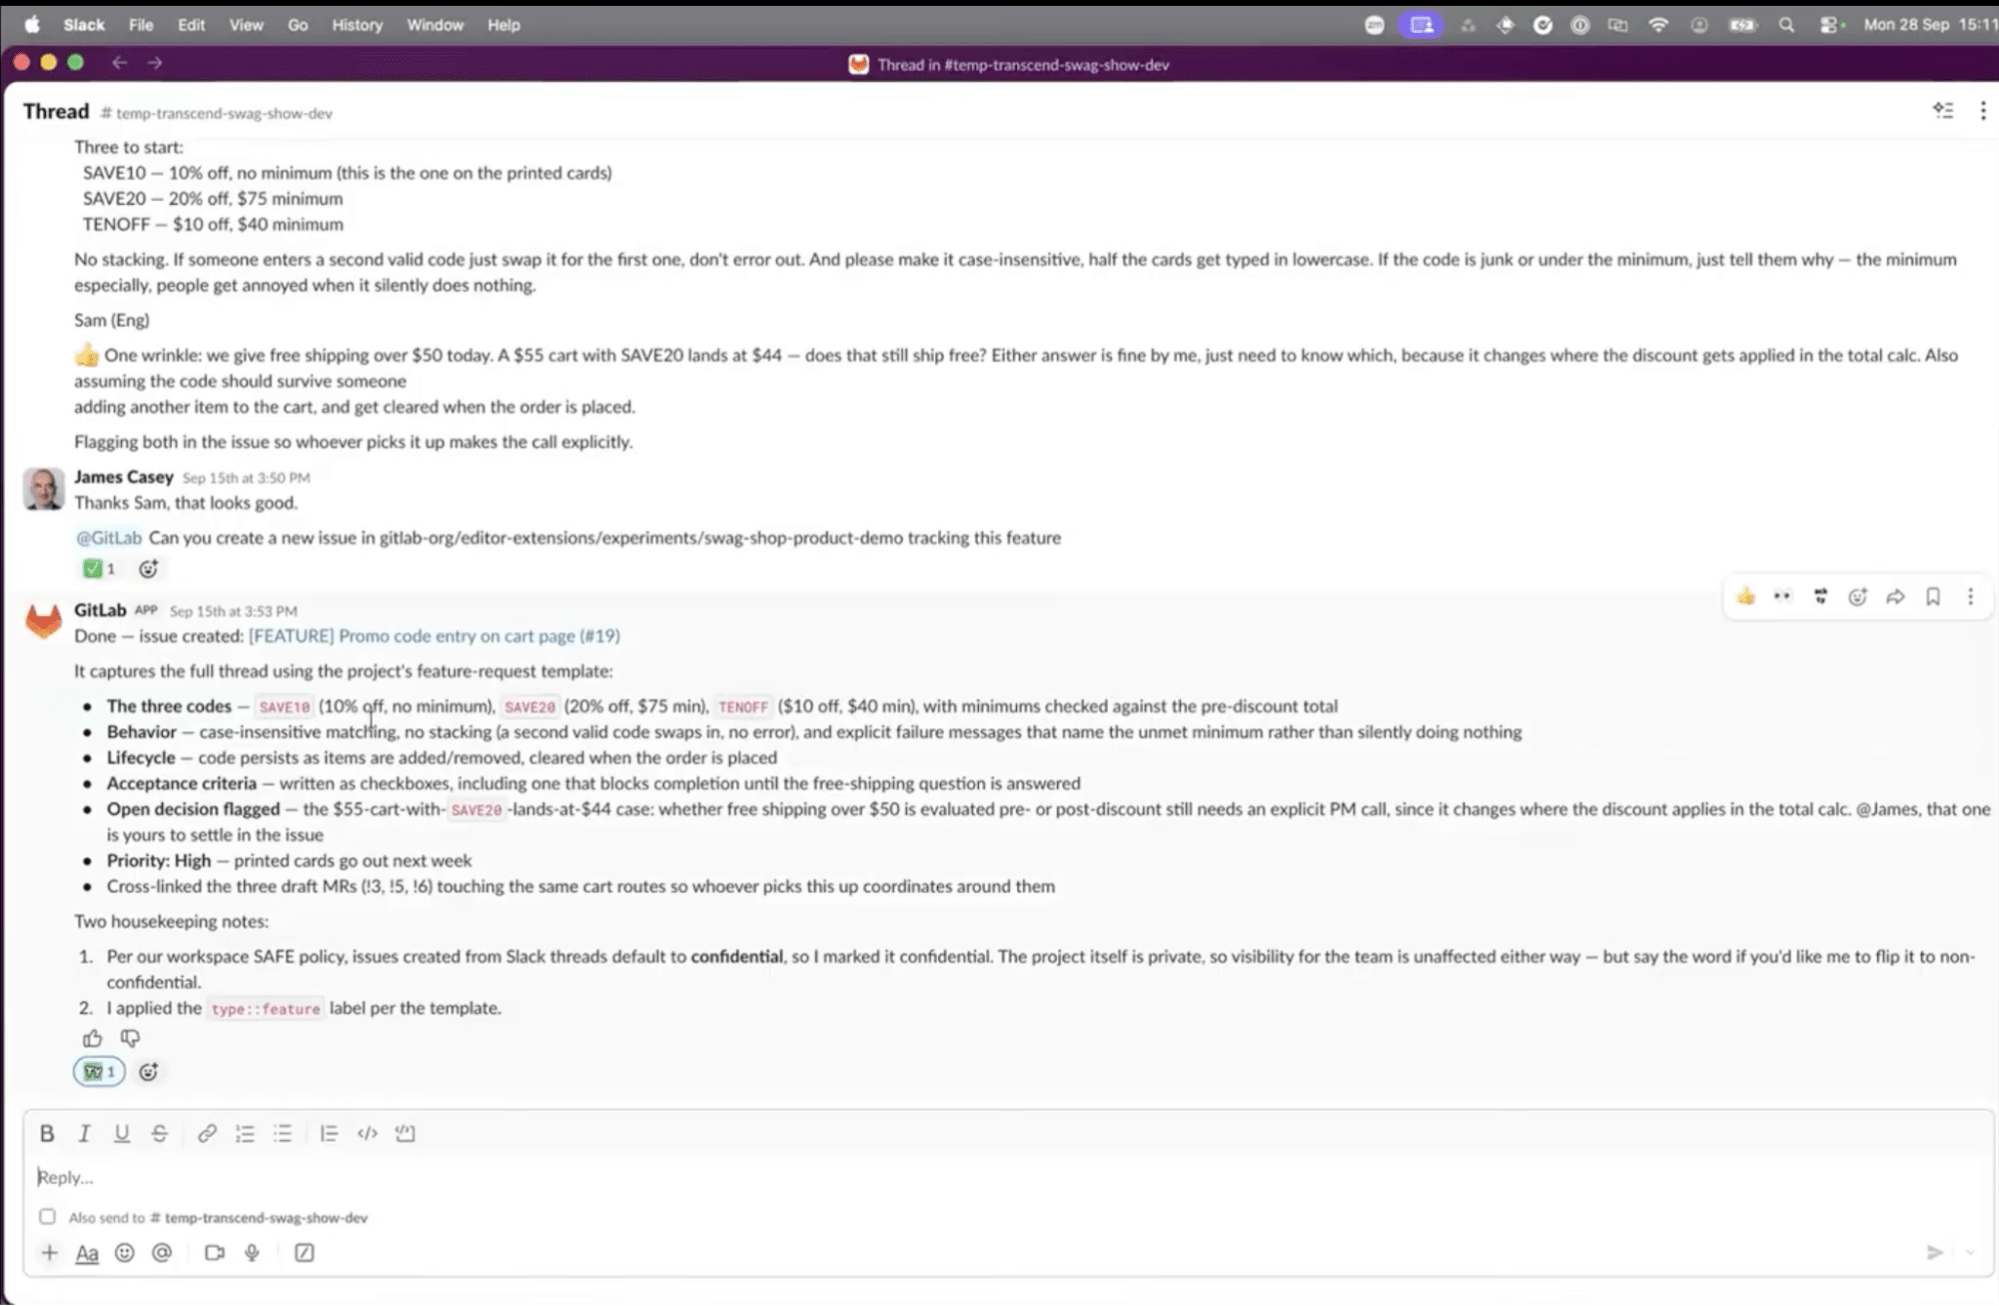Check Also send to channel checkbox
Viewport: 1999px width, 1306px height.
pos(47,1217)
